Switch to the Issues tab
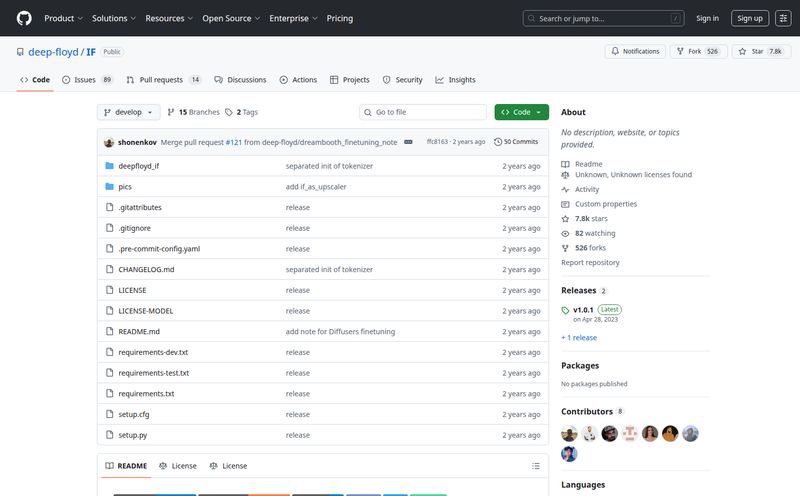Image resolution: width=800 pixels, height=496 pixels. [x=87, y=80]
